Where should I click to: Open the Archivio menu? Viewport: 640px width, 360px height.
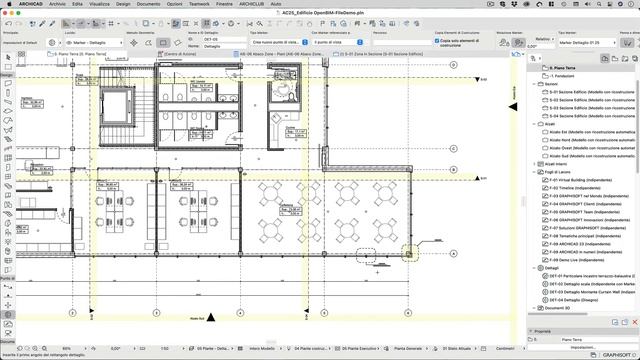(x=57, y=4)
